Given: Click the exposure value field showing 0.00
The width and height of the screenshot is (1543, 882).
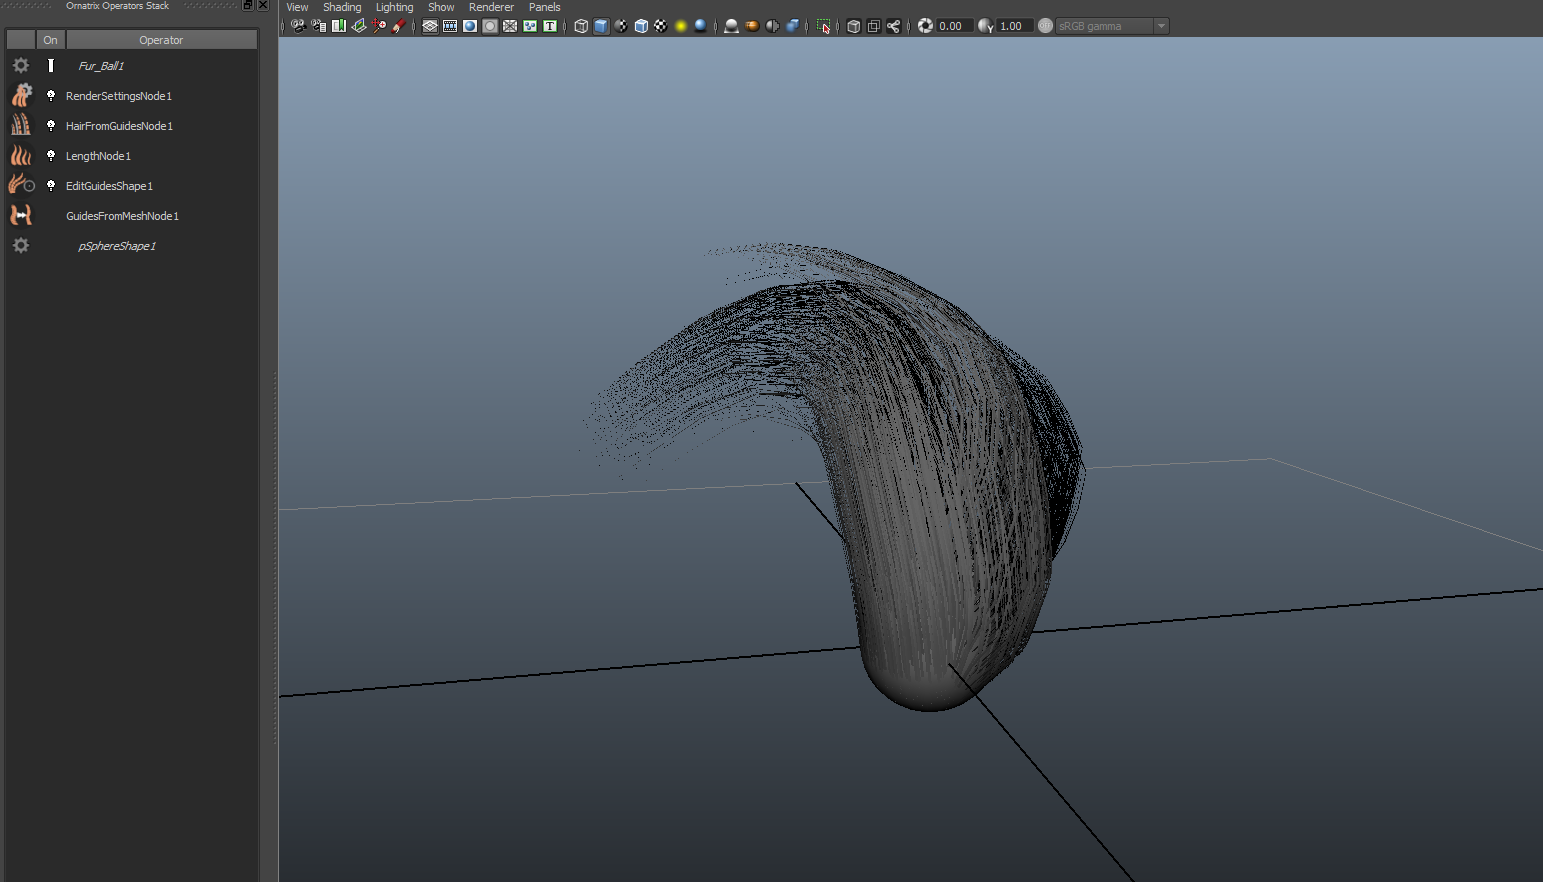Looking at the screenshot, I should [952, 26].
